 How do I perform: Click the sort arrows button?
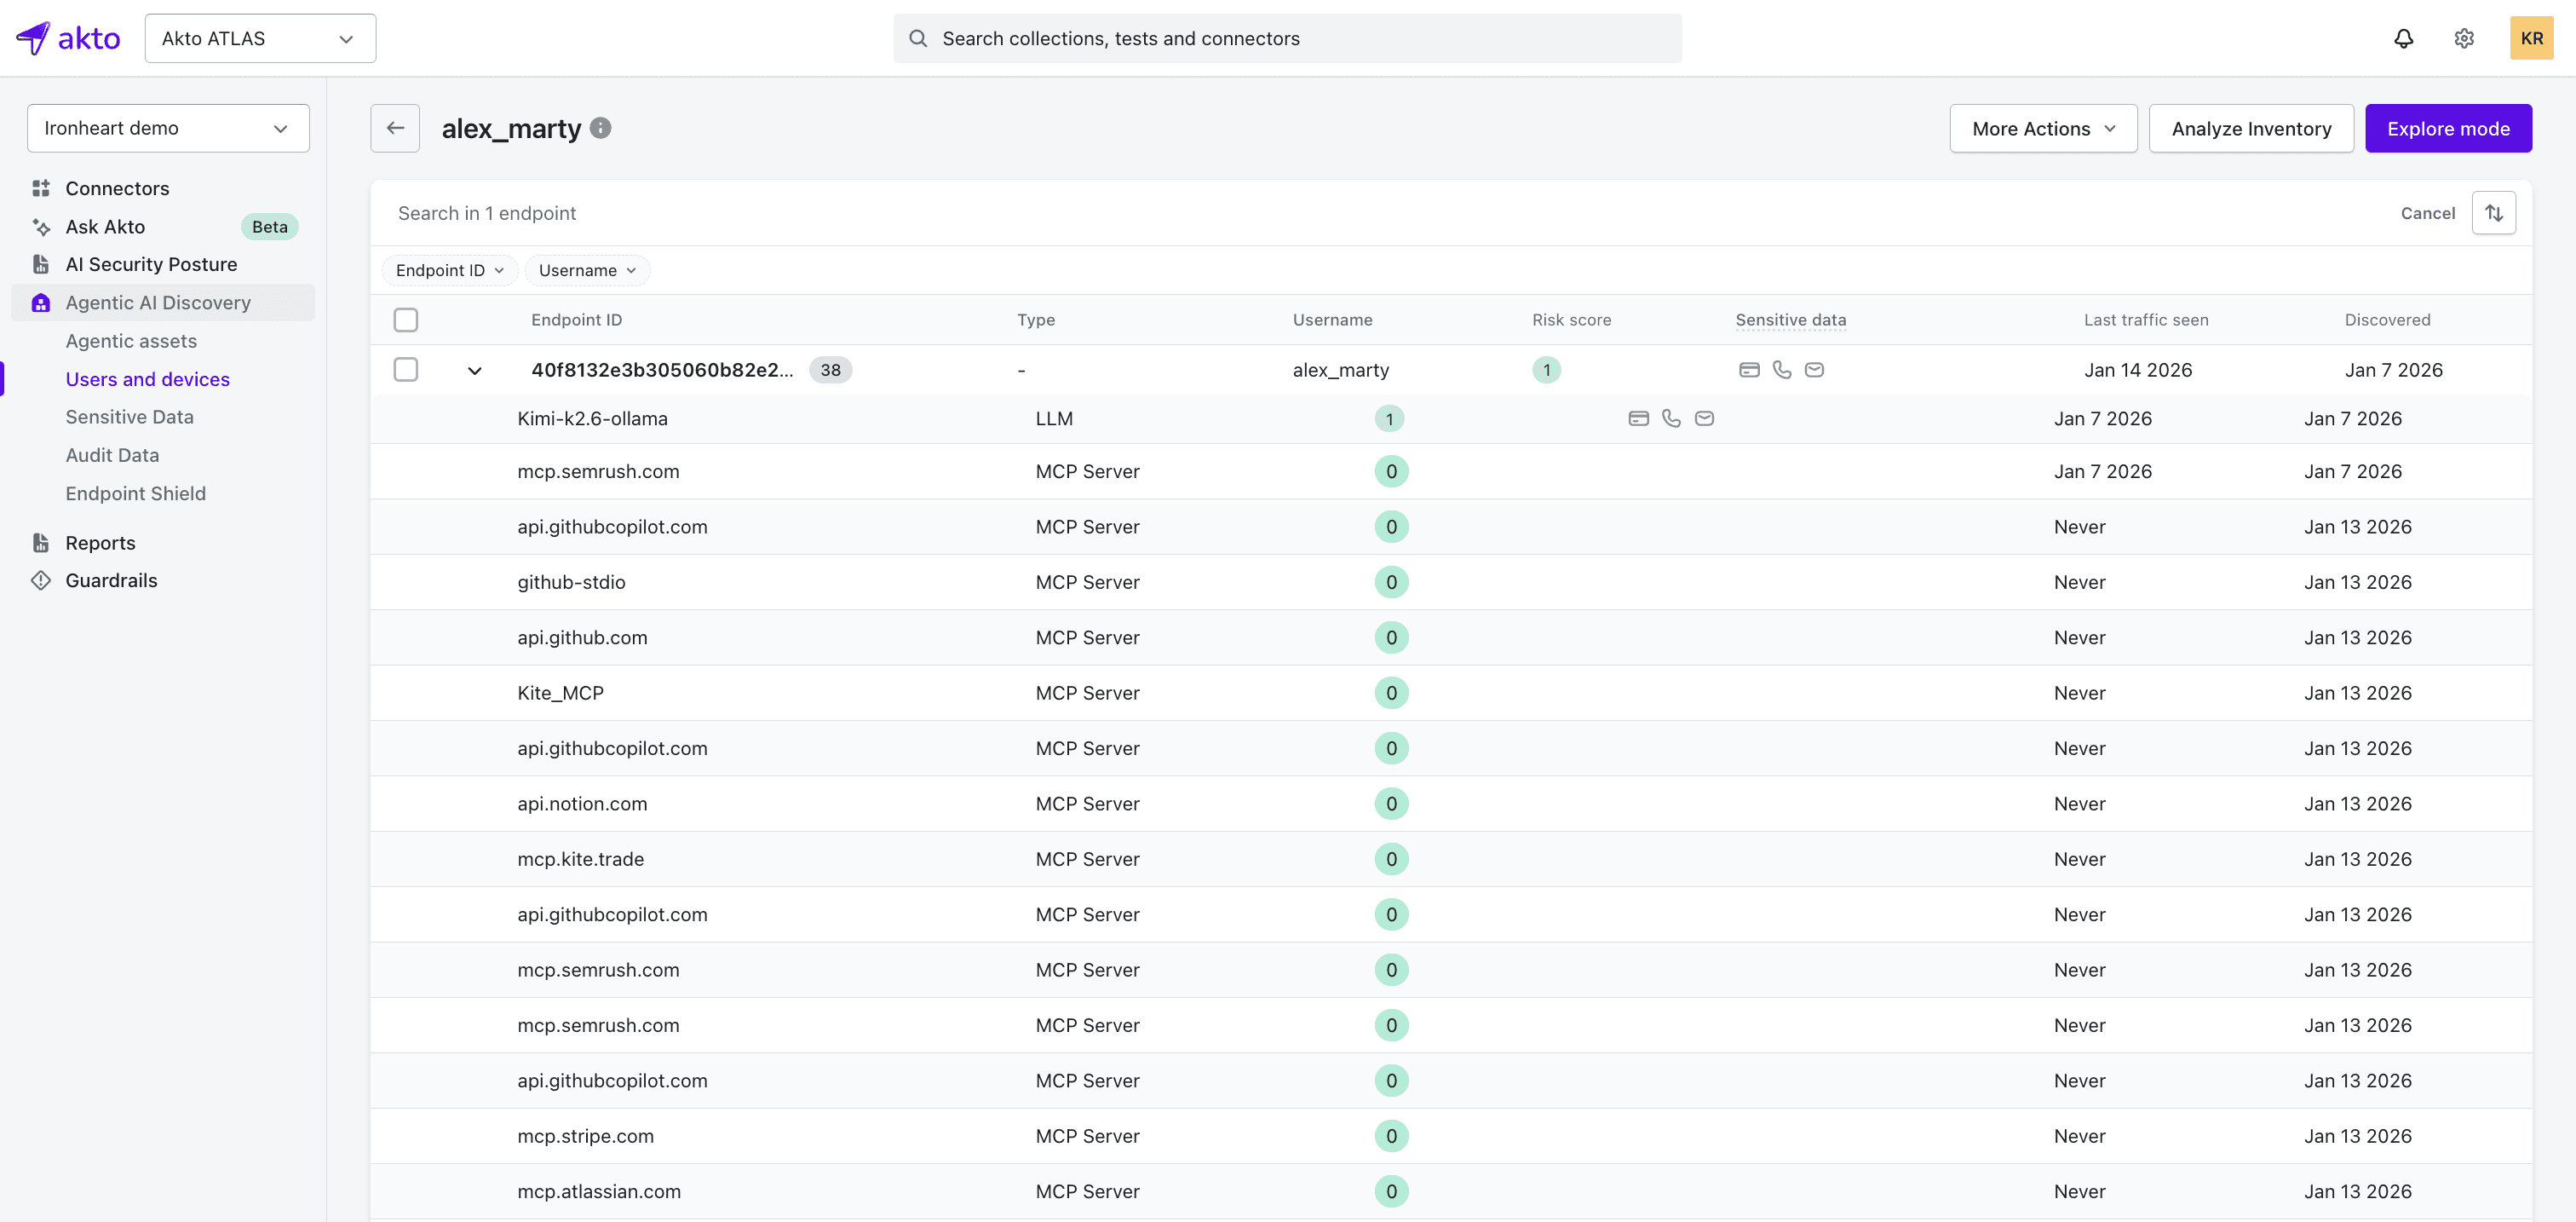(x=2493, y=213)
